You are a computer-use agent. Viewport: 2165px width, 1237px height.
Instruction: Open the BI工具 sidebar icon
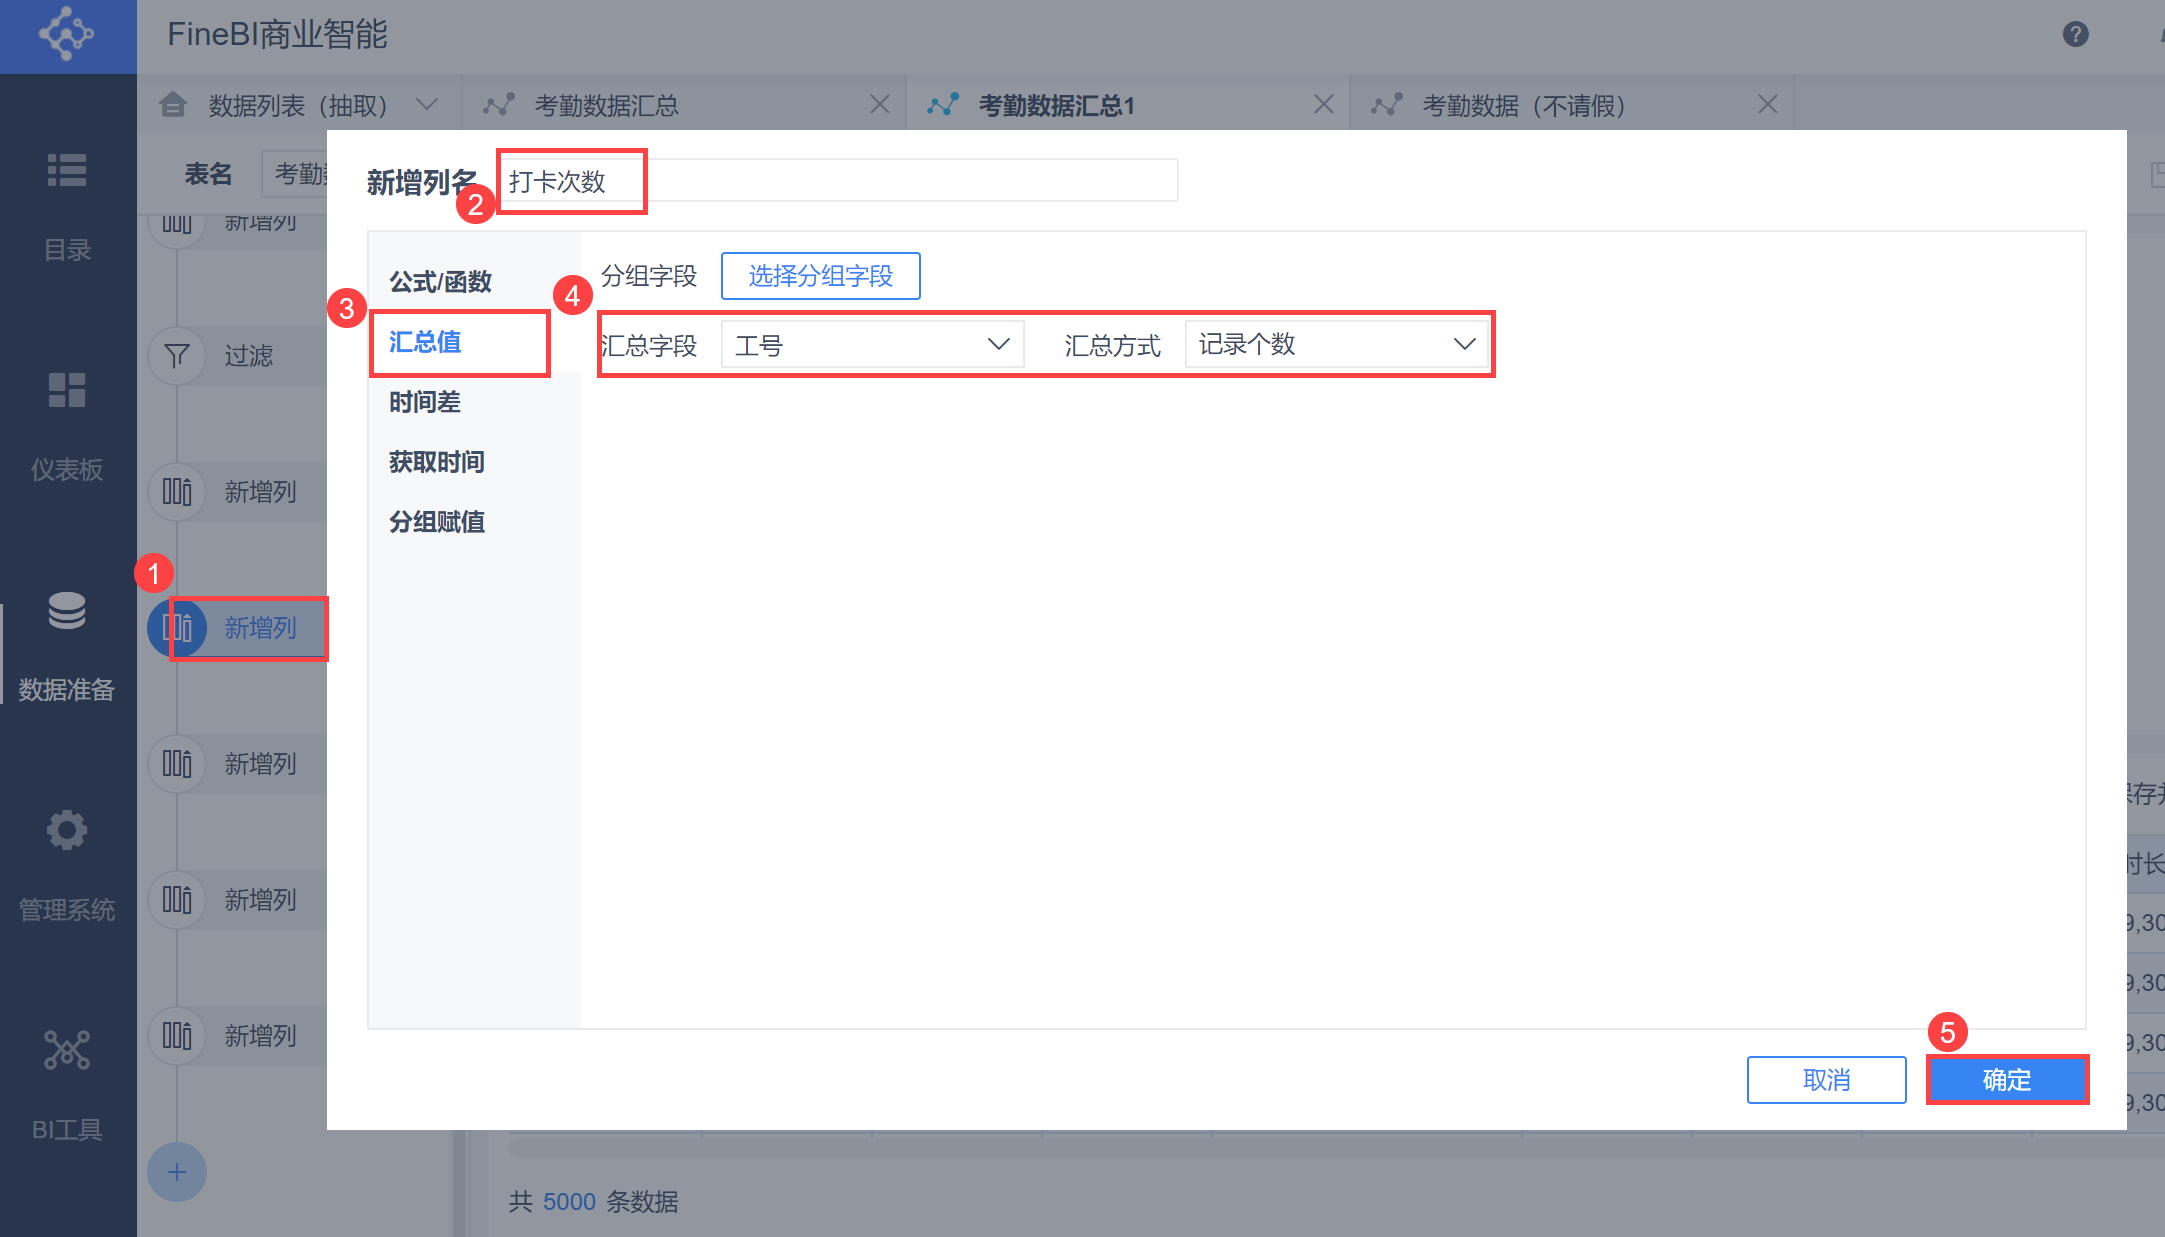point(67,1051)
